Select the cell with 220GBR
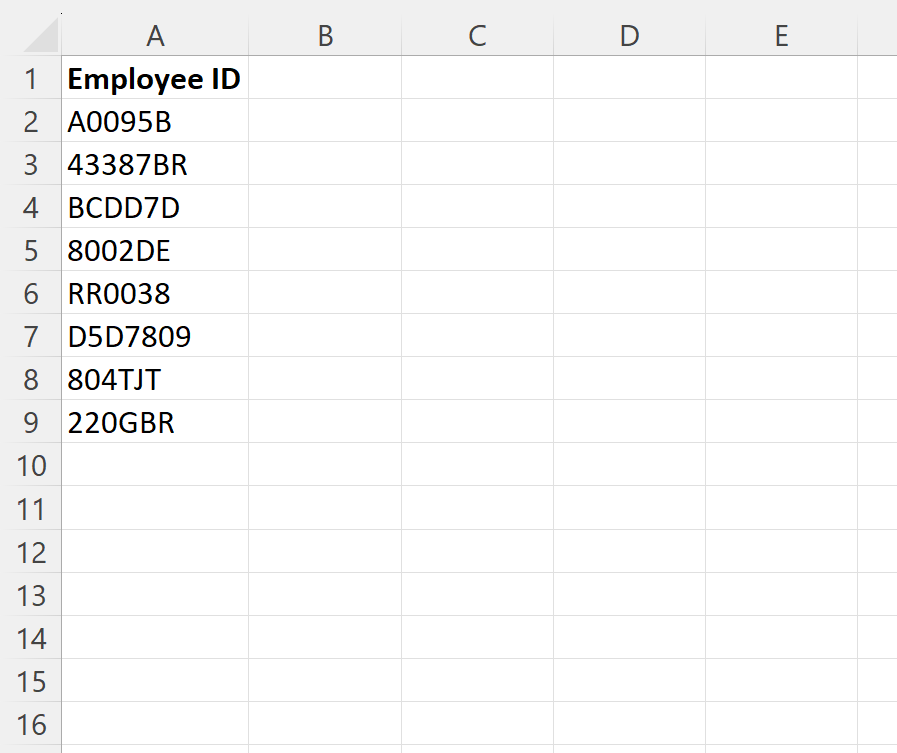Viewport: 897px width, 753px height. point(155,422)
